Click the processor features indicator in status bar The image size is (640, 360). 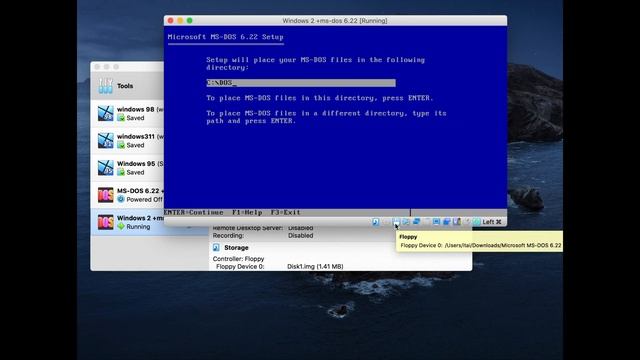(457, 222)
